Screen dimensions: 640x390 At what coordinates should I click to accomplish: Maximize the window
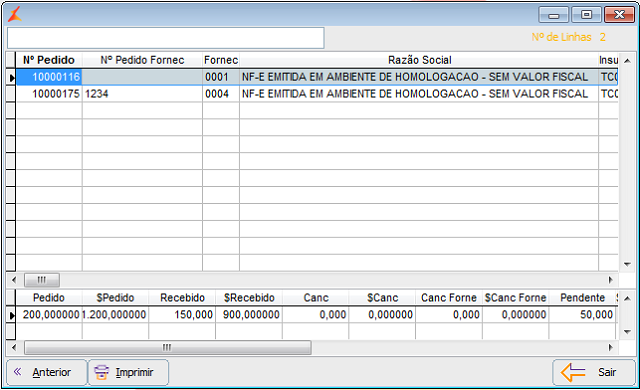tap(586, 15)
